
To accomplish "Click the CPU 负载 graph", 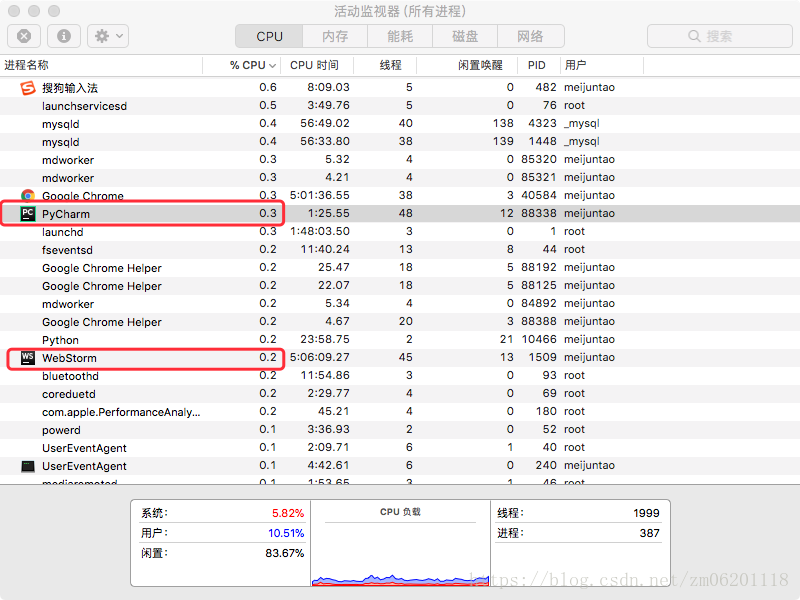I will pos(401,555).
